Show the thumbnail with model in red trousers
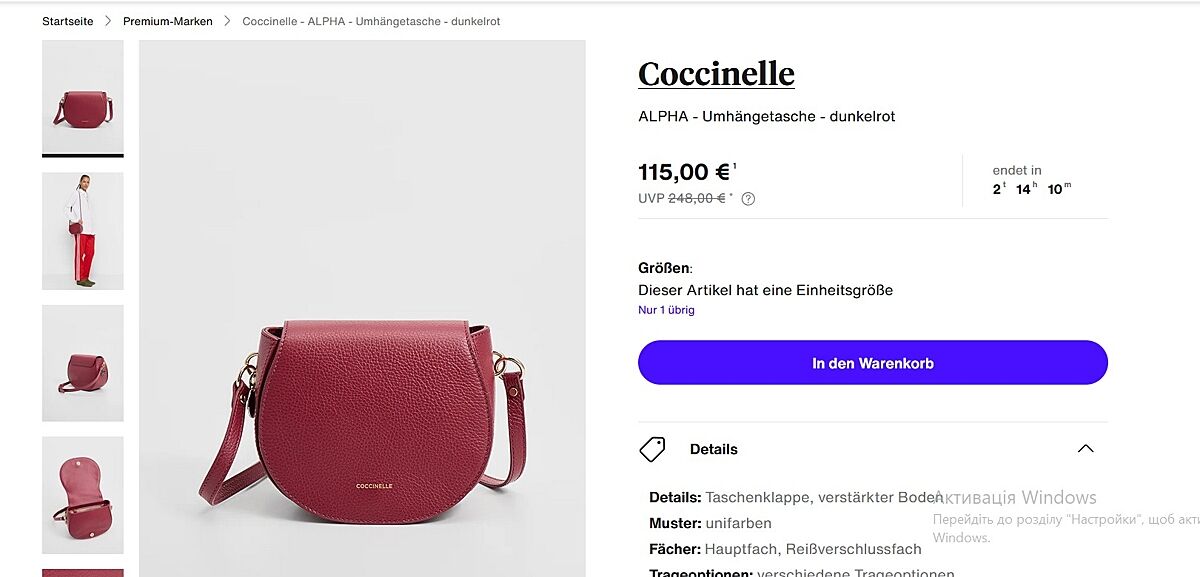This screenshot has width=1200, height=577. tap(83, 231)
